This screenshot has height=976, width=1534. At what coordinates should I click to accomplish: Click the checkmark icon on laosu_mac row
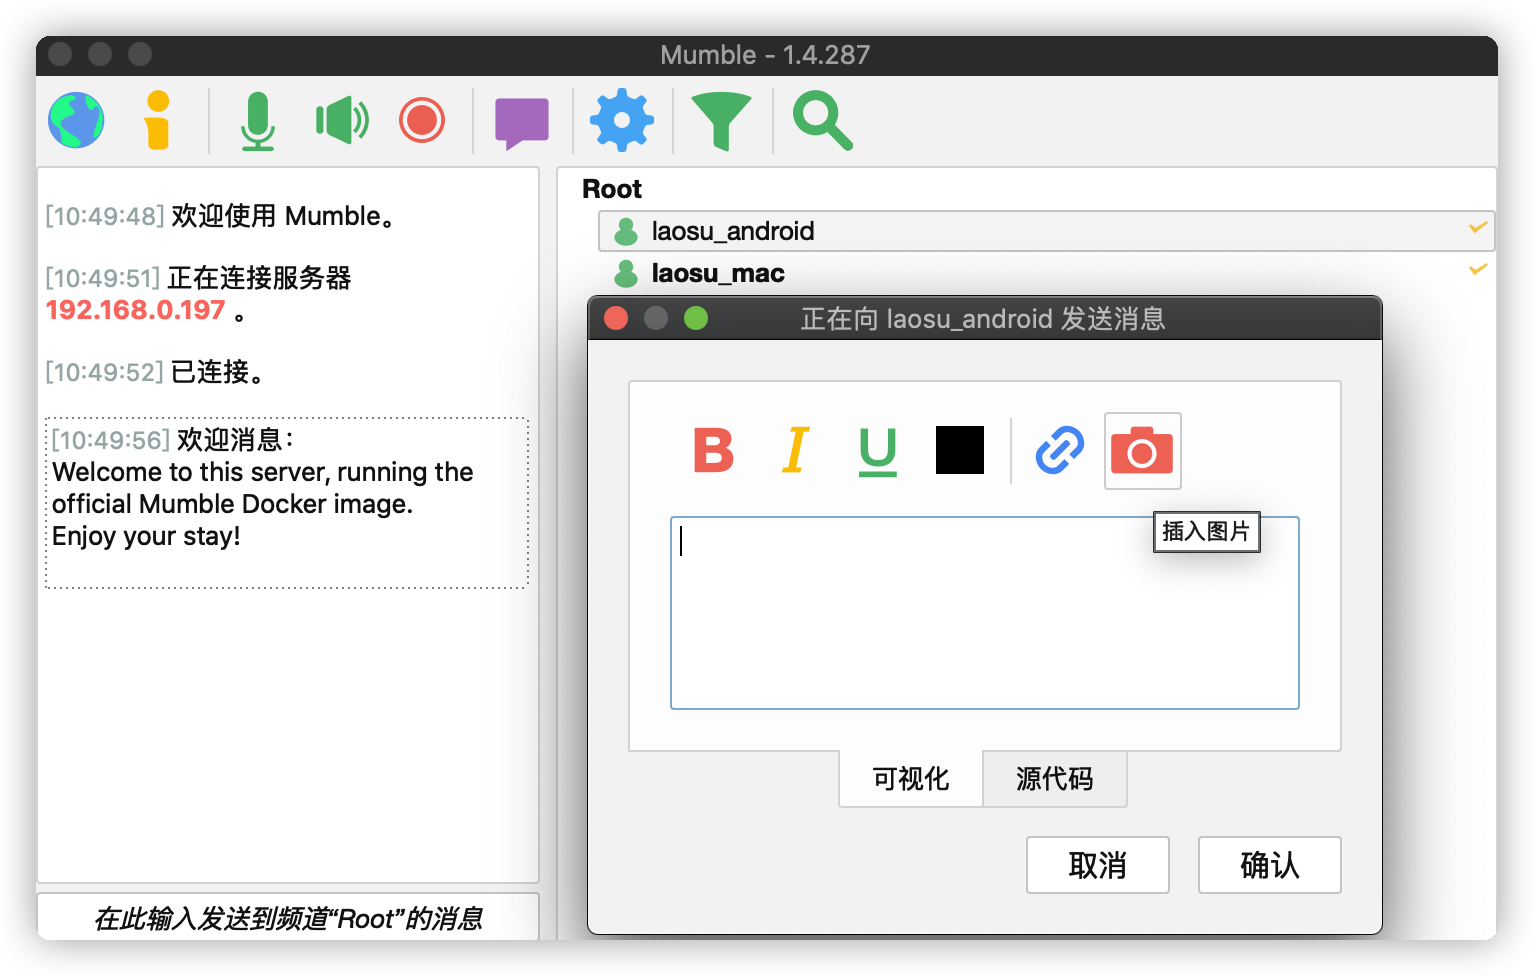[1478, 269]
